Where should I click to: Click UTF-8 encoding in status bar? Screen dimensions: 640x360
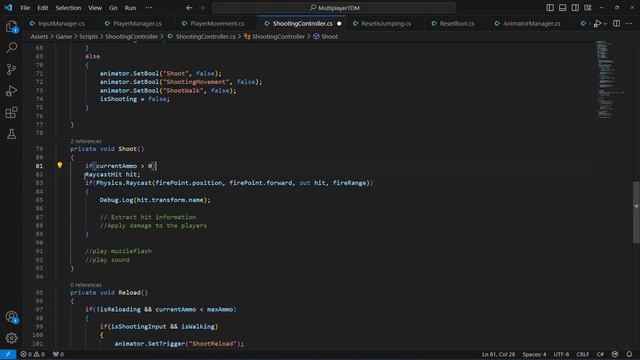[561, 354]
